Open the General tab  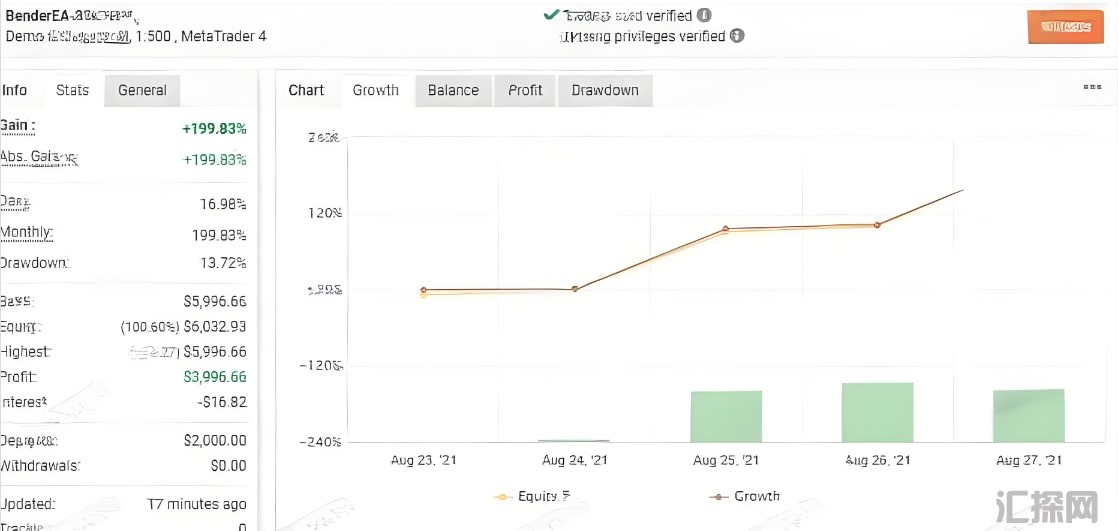click(x=142, y=90)
